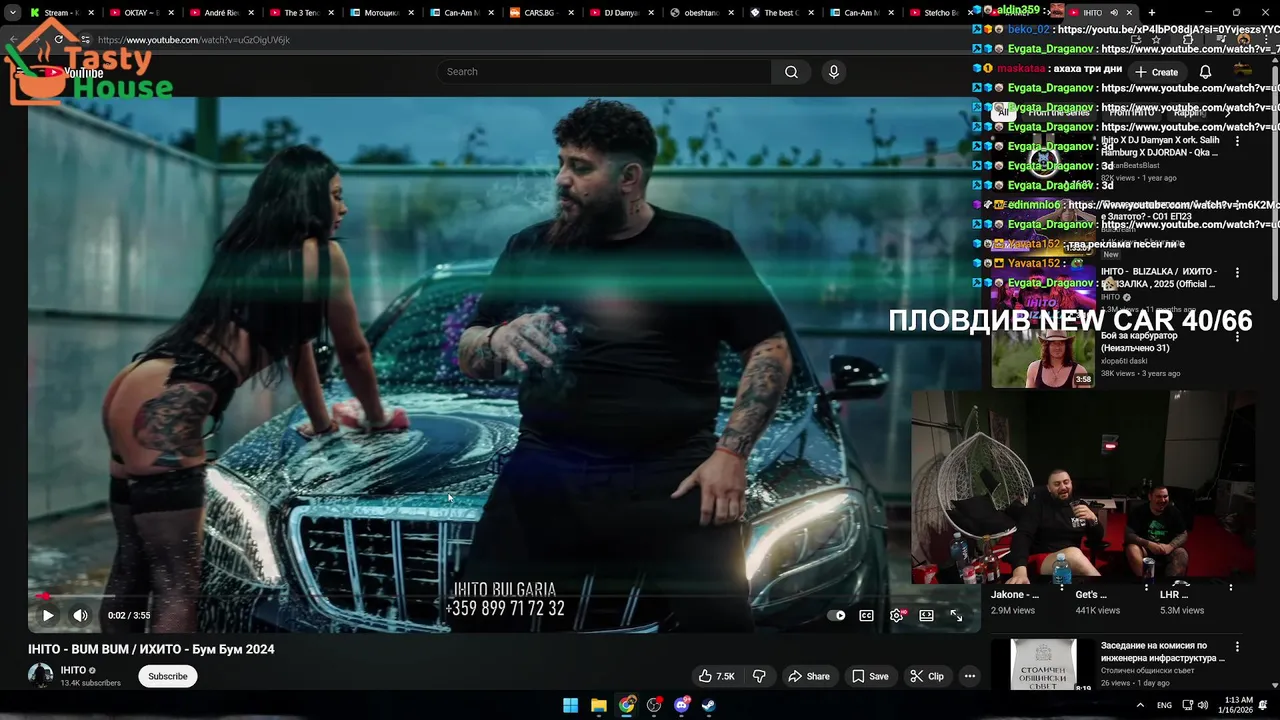Open the Бой за карбуратор thumbnail
Viewport: 1280px width, 720px height.
pyautogui.click(x=1043, y=358)
